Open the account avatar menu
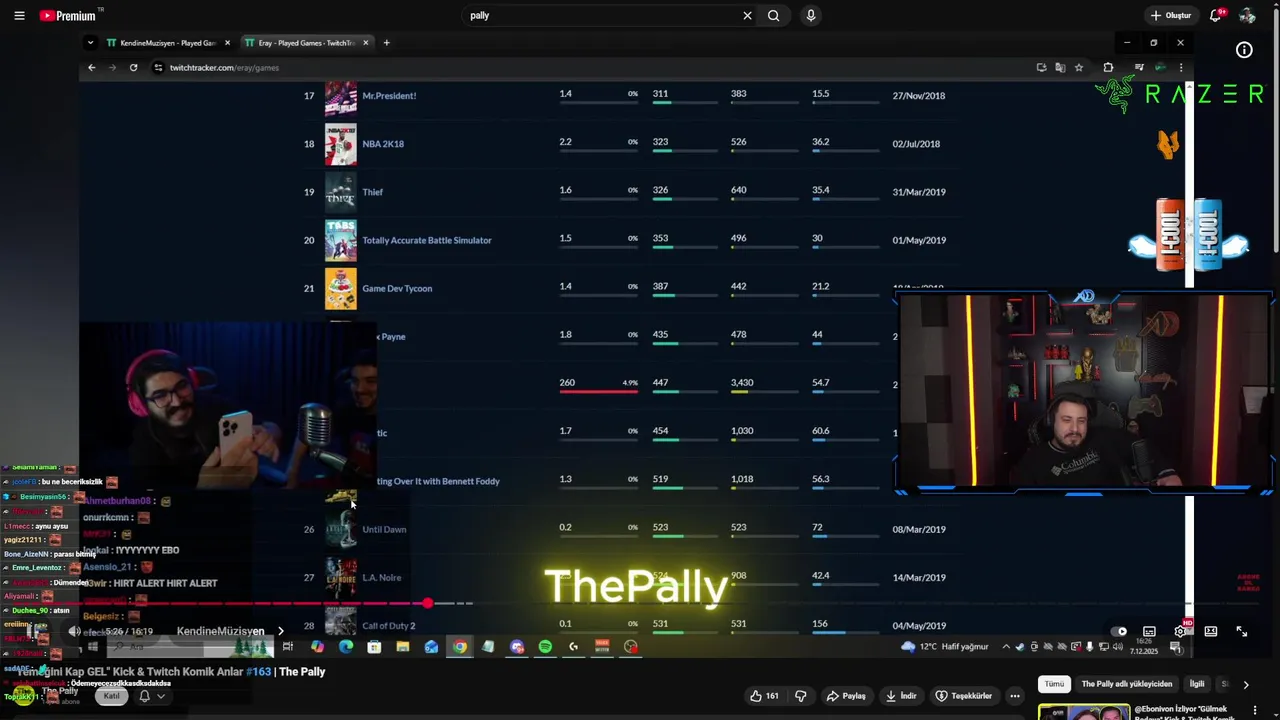This screenshot has height=720, width=1280. [1247, 16]
